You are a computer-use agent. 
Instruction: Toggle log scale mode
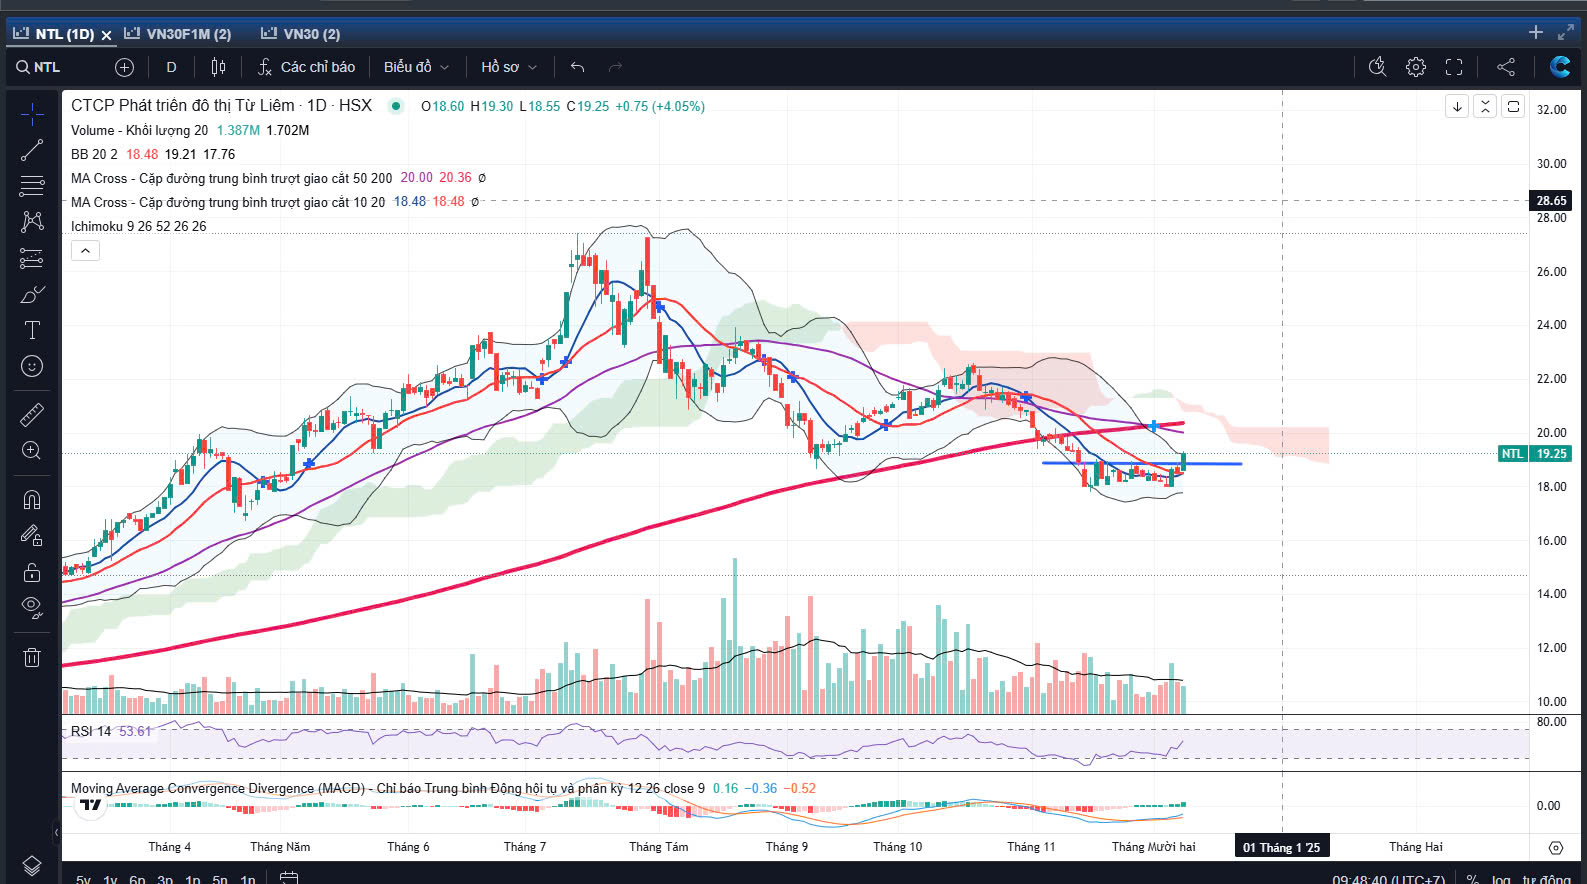[1501, 880]
